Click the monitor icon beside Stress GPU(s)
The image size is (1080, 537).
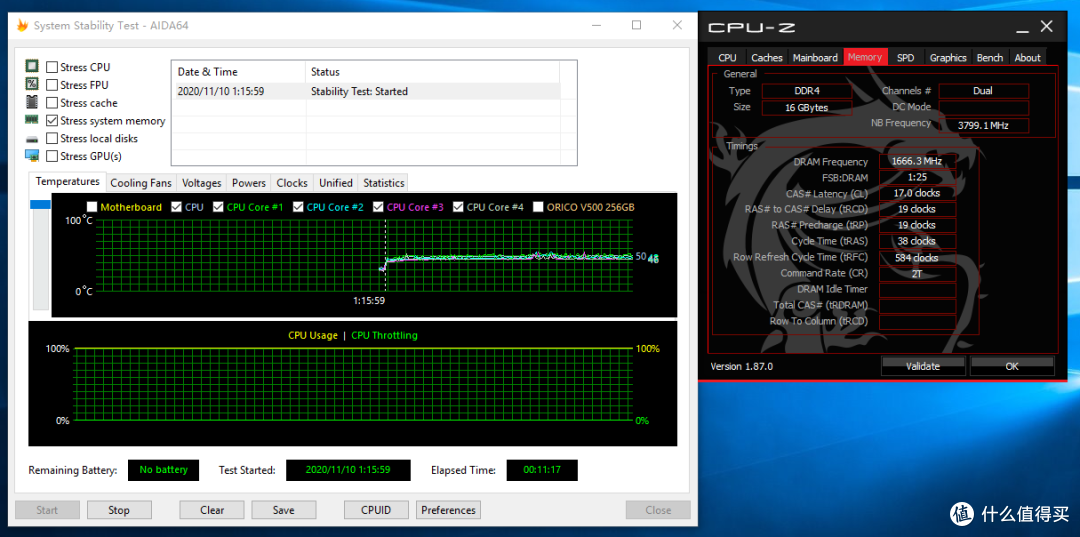(x=32, y=156)
